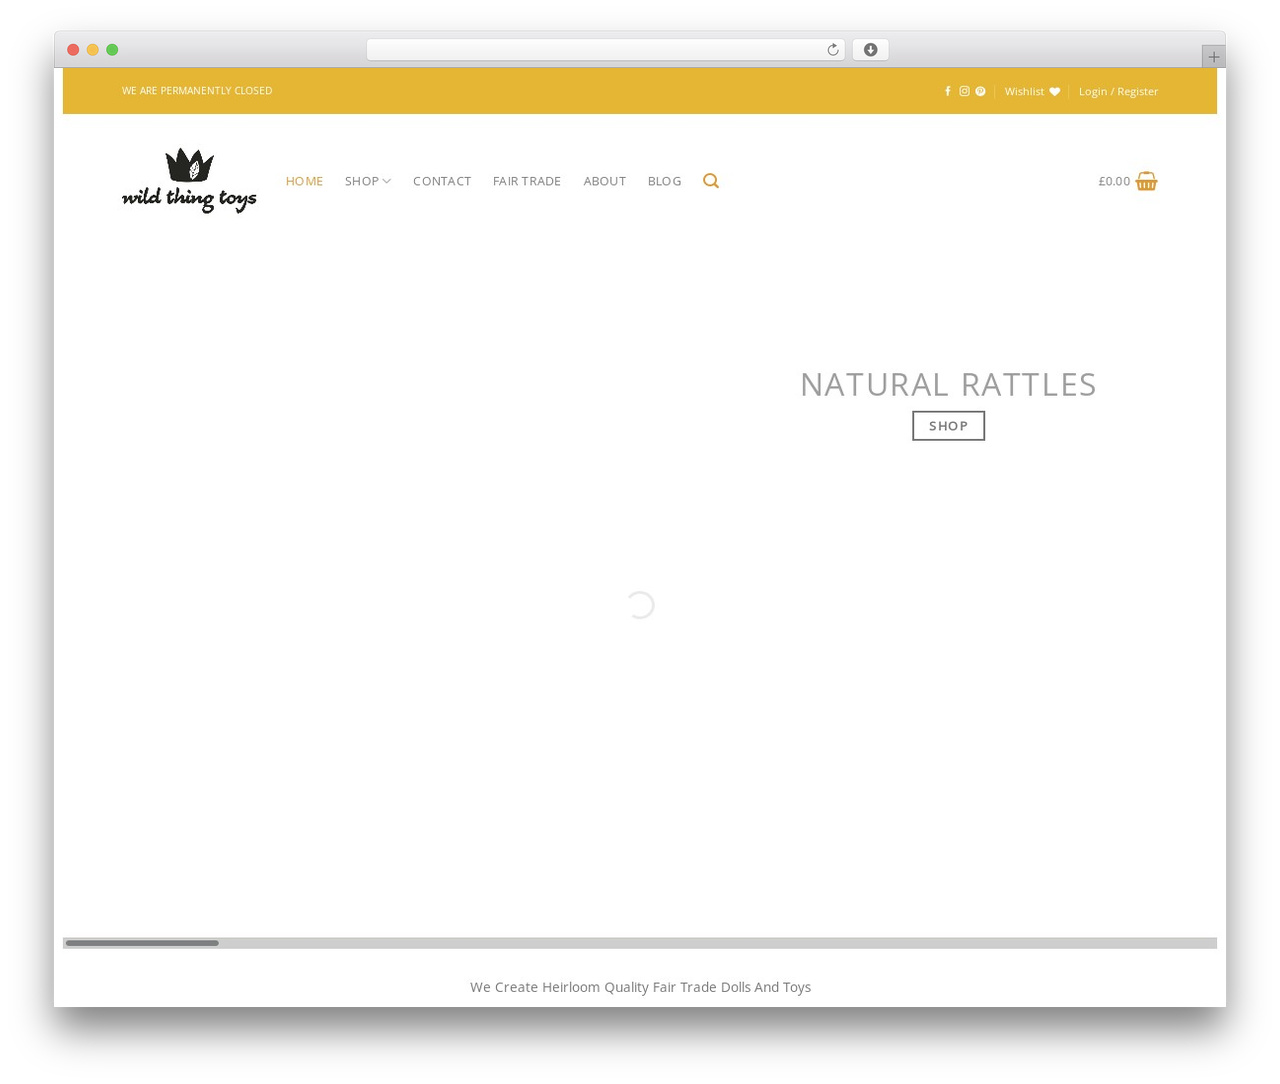The image size is (1280, 1084).
Task: Open the Instagram social icon
Action: (x=964, y=91)
